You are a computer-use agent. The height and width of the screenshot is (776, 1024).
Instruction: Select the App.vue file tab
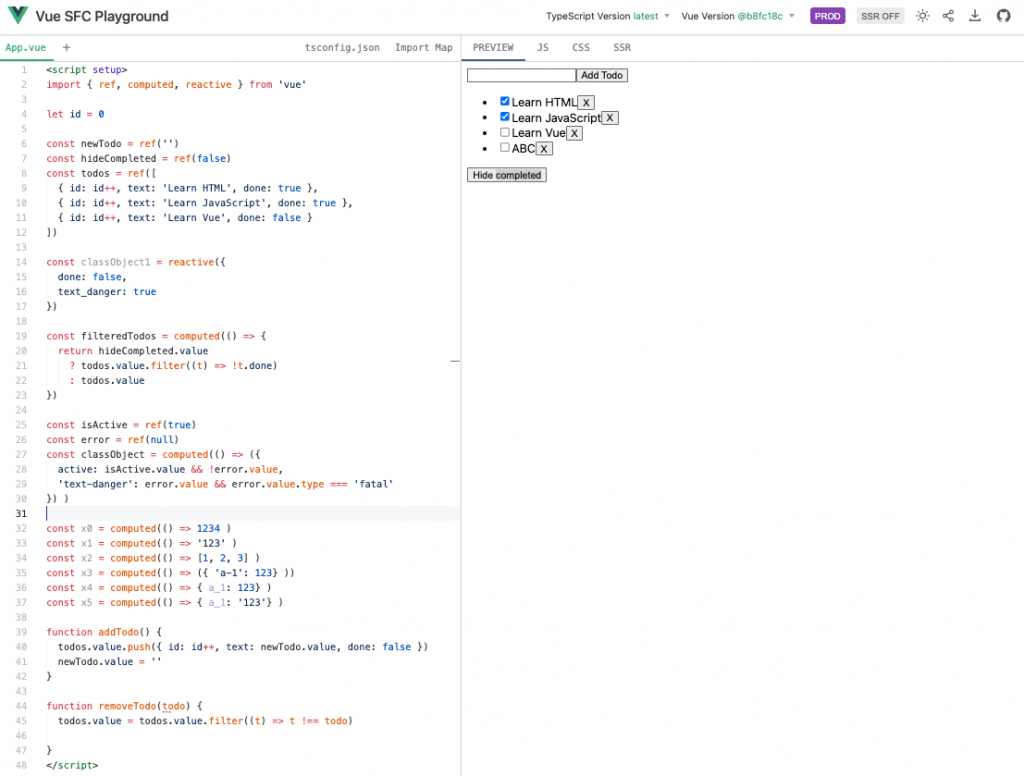pos(25,48)
